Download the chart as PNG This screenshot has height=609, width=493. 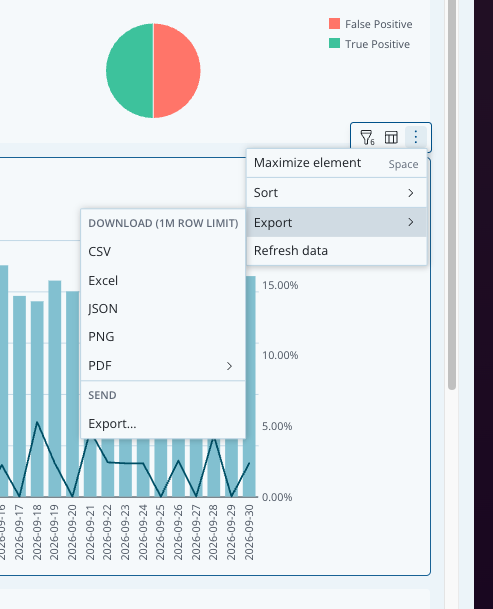163,336
